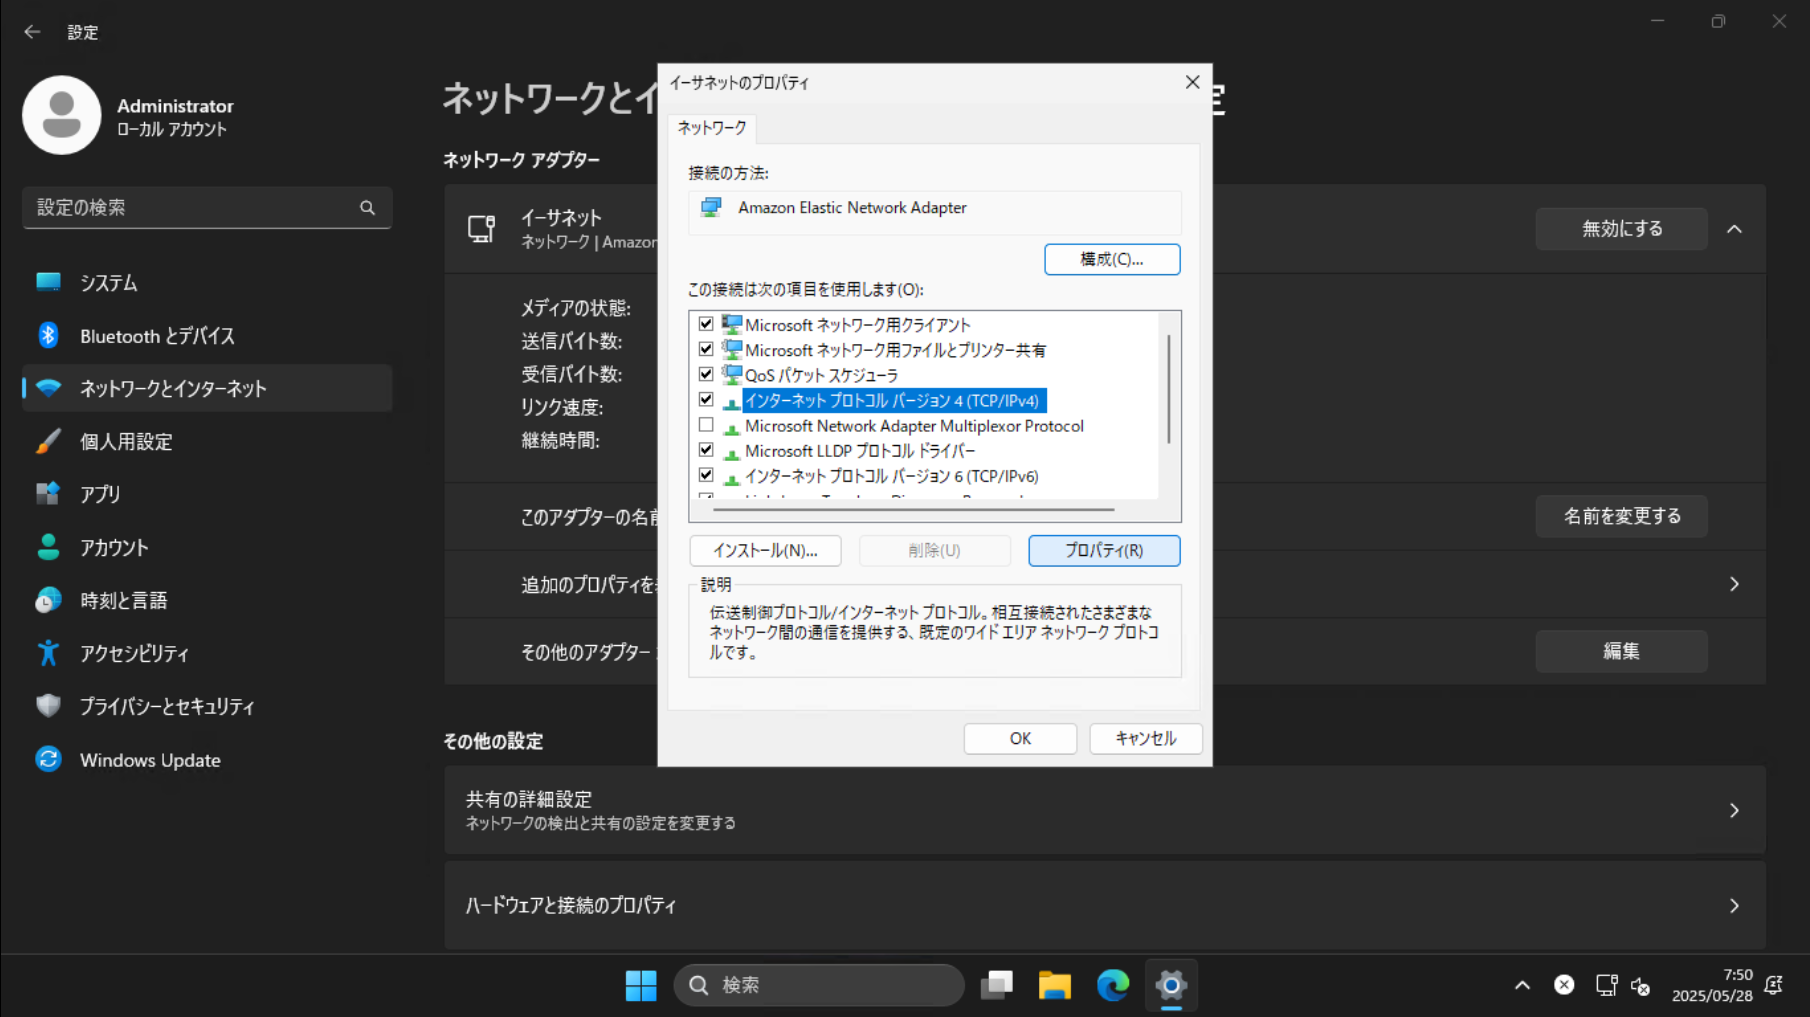Click the Administrator profile avatar

click(62, 115)
